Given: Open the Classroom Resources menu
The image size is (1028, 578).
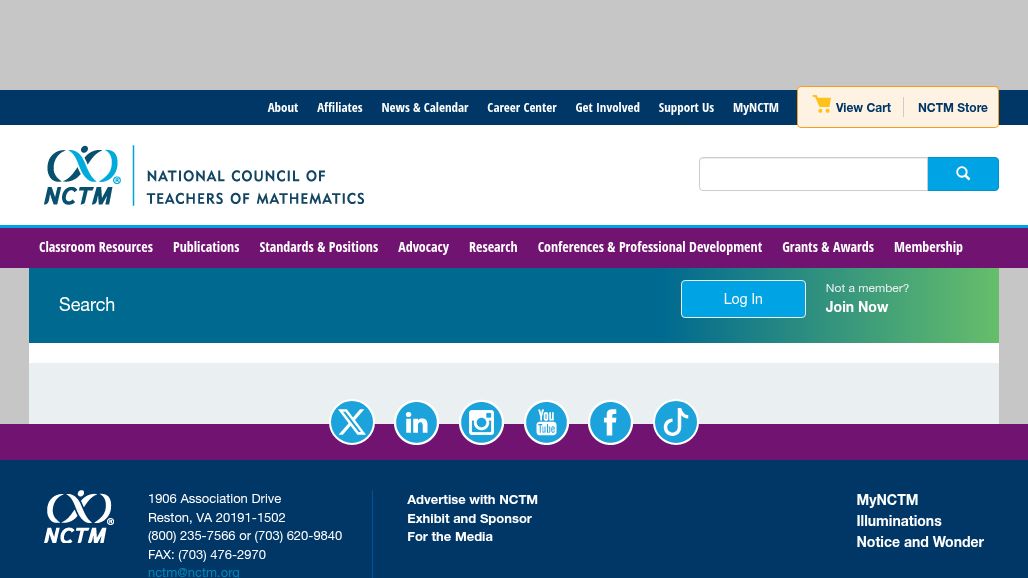Looking at the screenshot, I should click(96, 247).
